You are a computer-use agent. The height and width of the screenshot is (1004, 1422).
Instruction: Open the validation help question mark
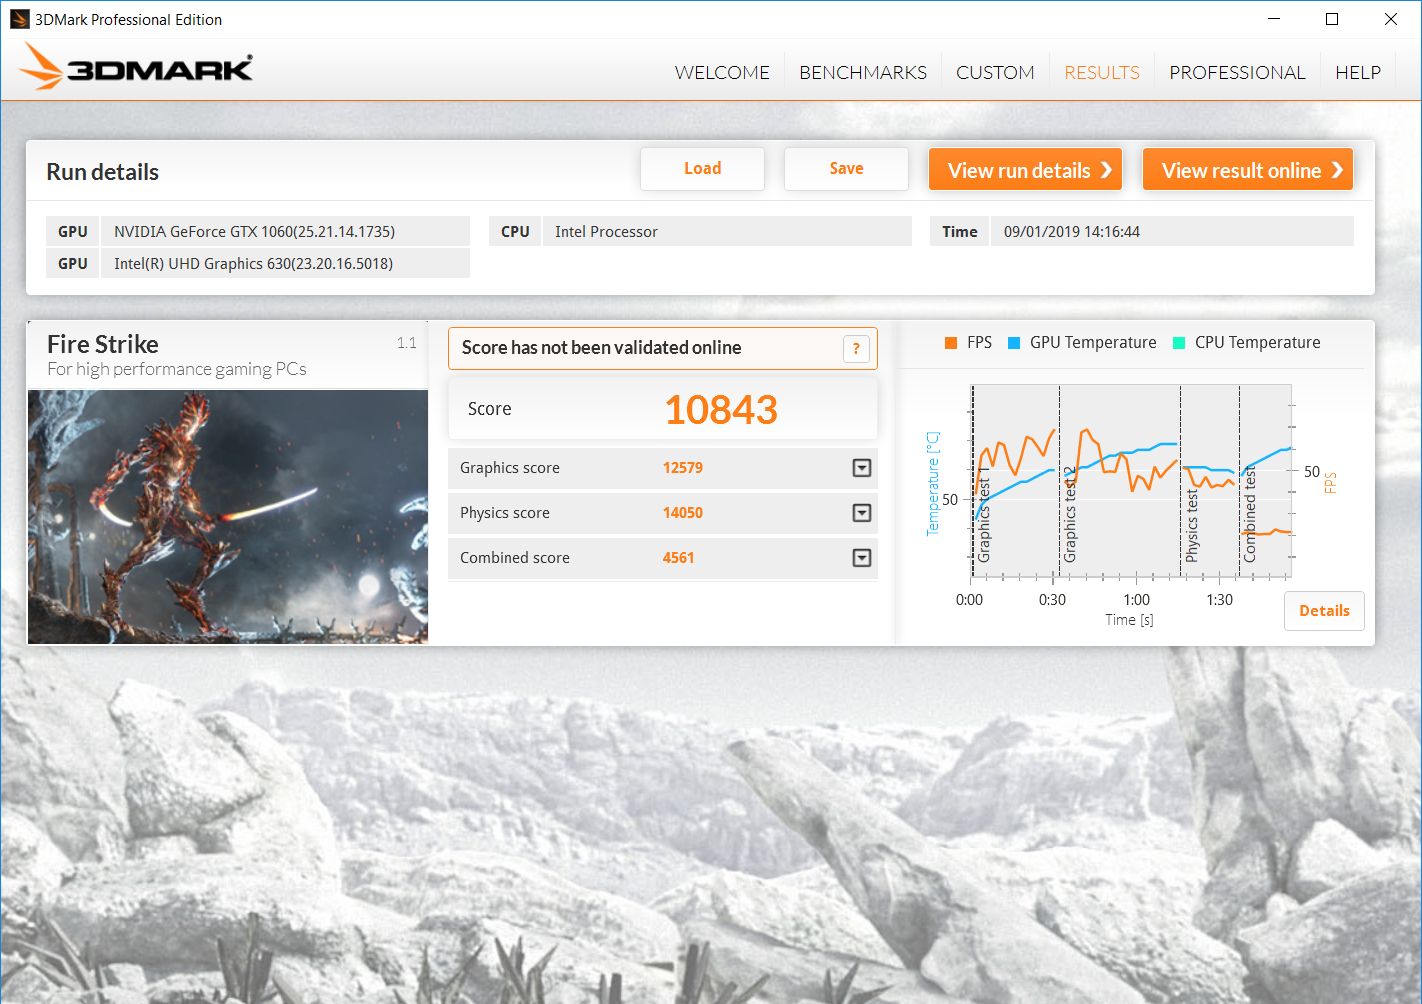[856, 348]
